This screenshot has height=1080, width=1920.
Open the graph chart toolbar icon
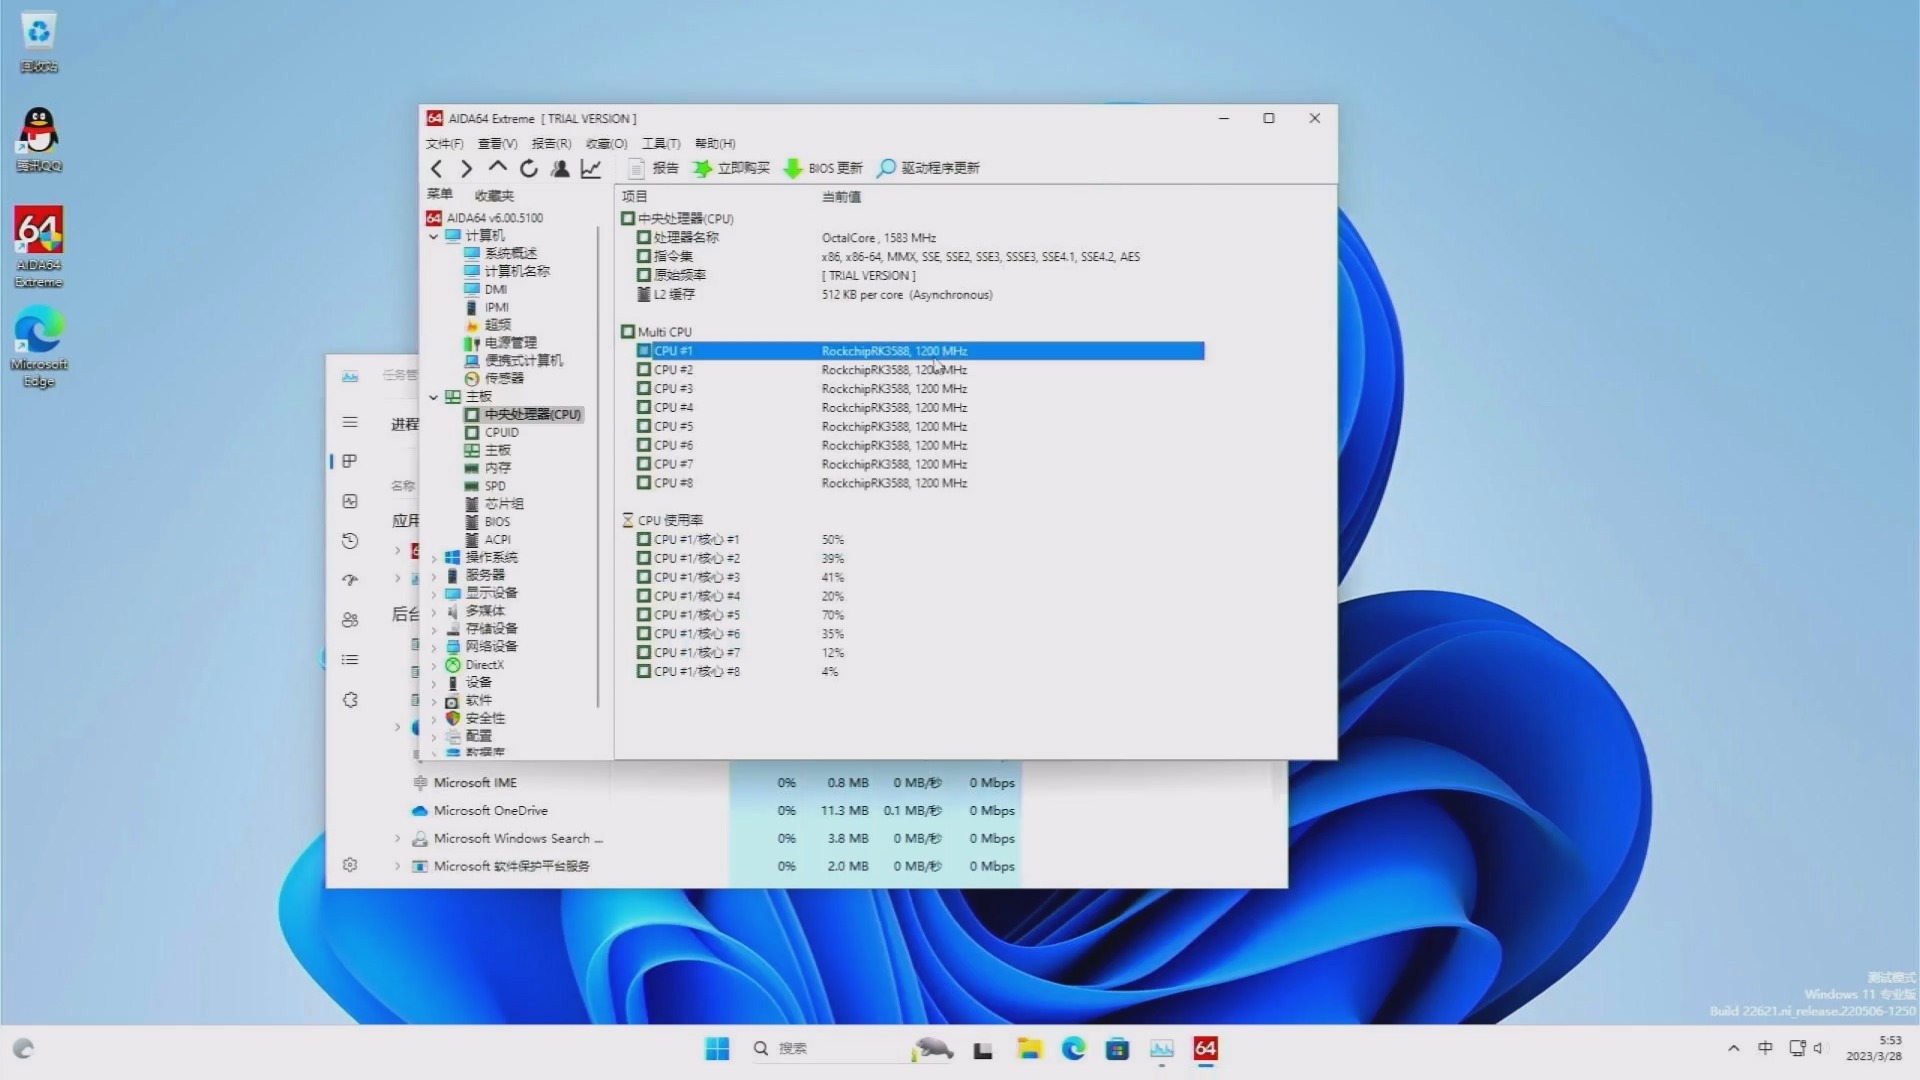click(x=591, y=168)
